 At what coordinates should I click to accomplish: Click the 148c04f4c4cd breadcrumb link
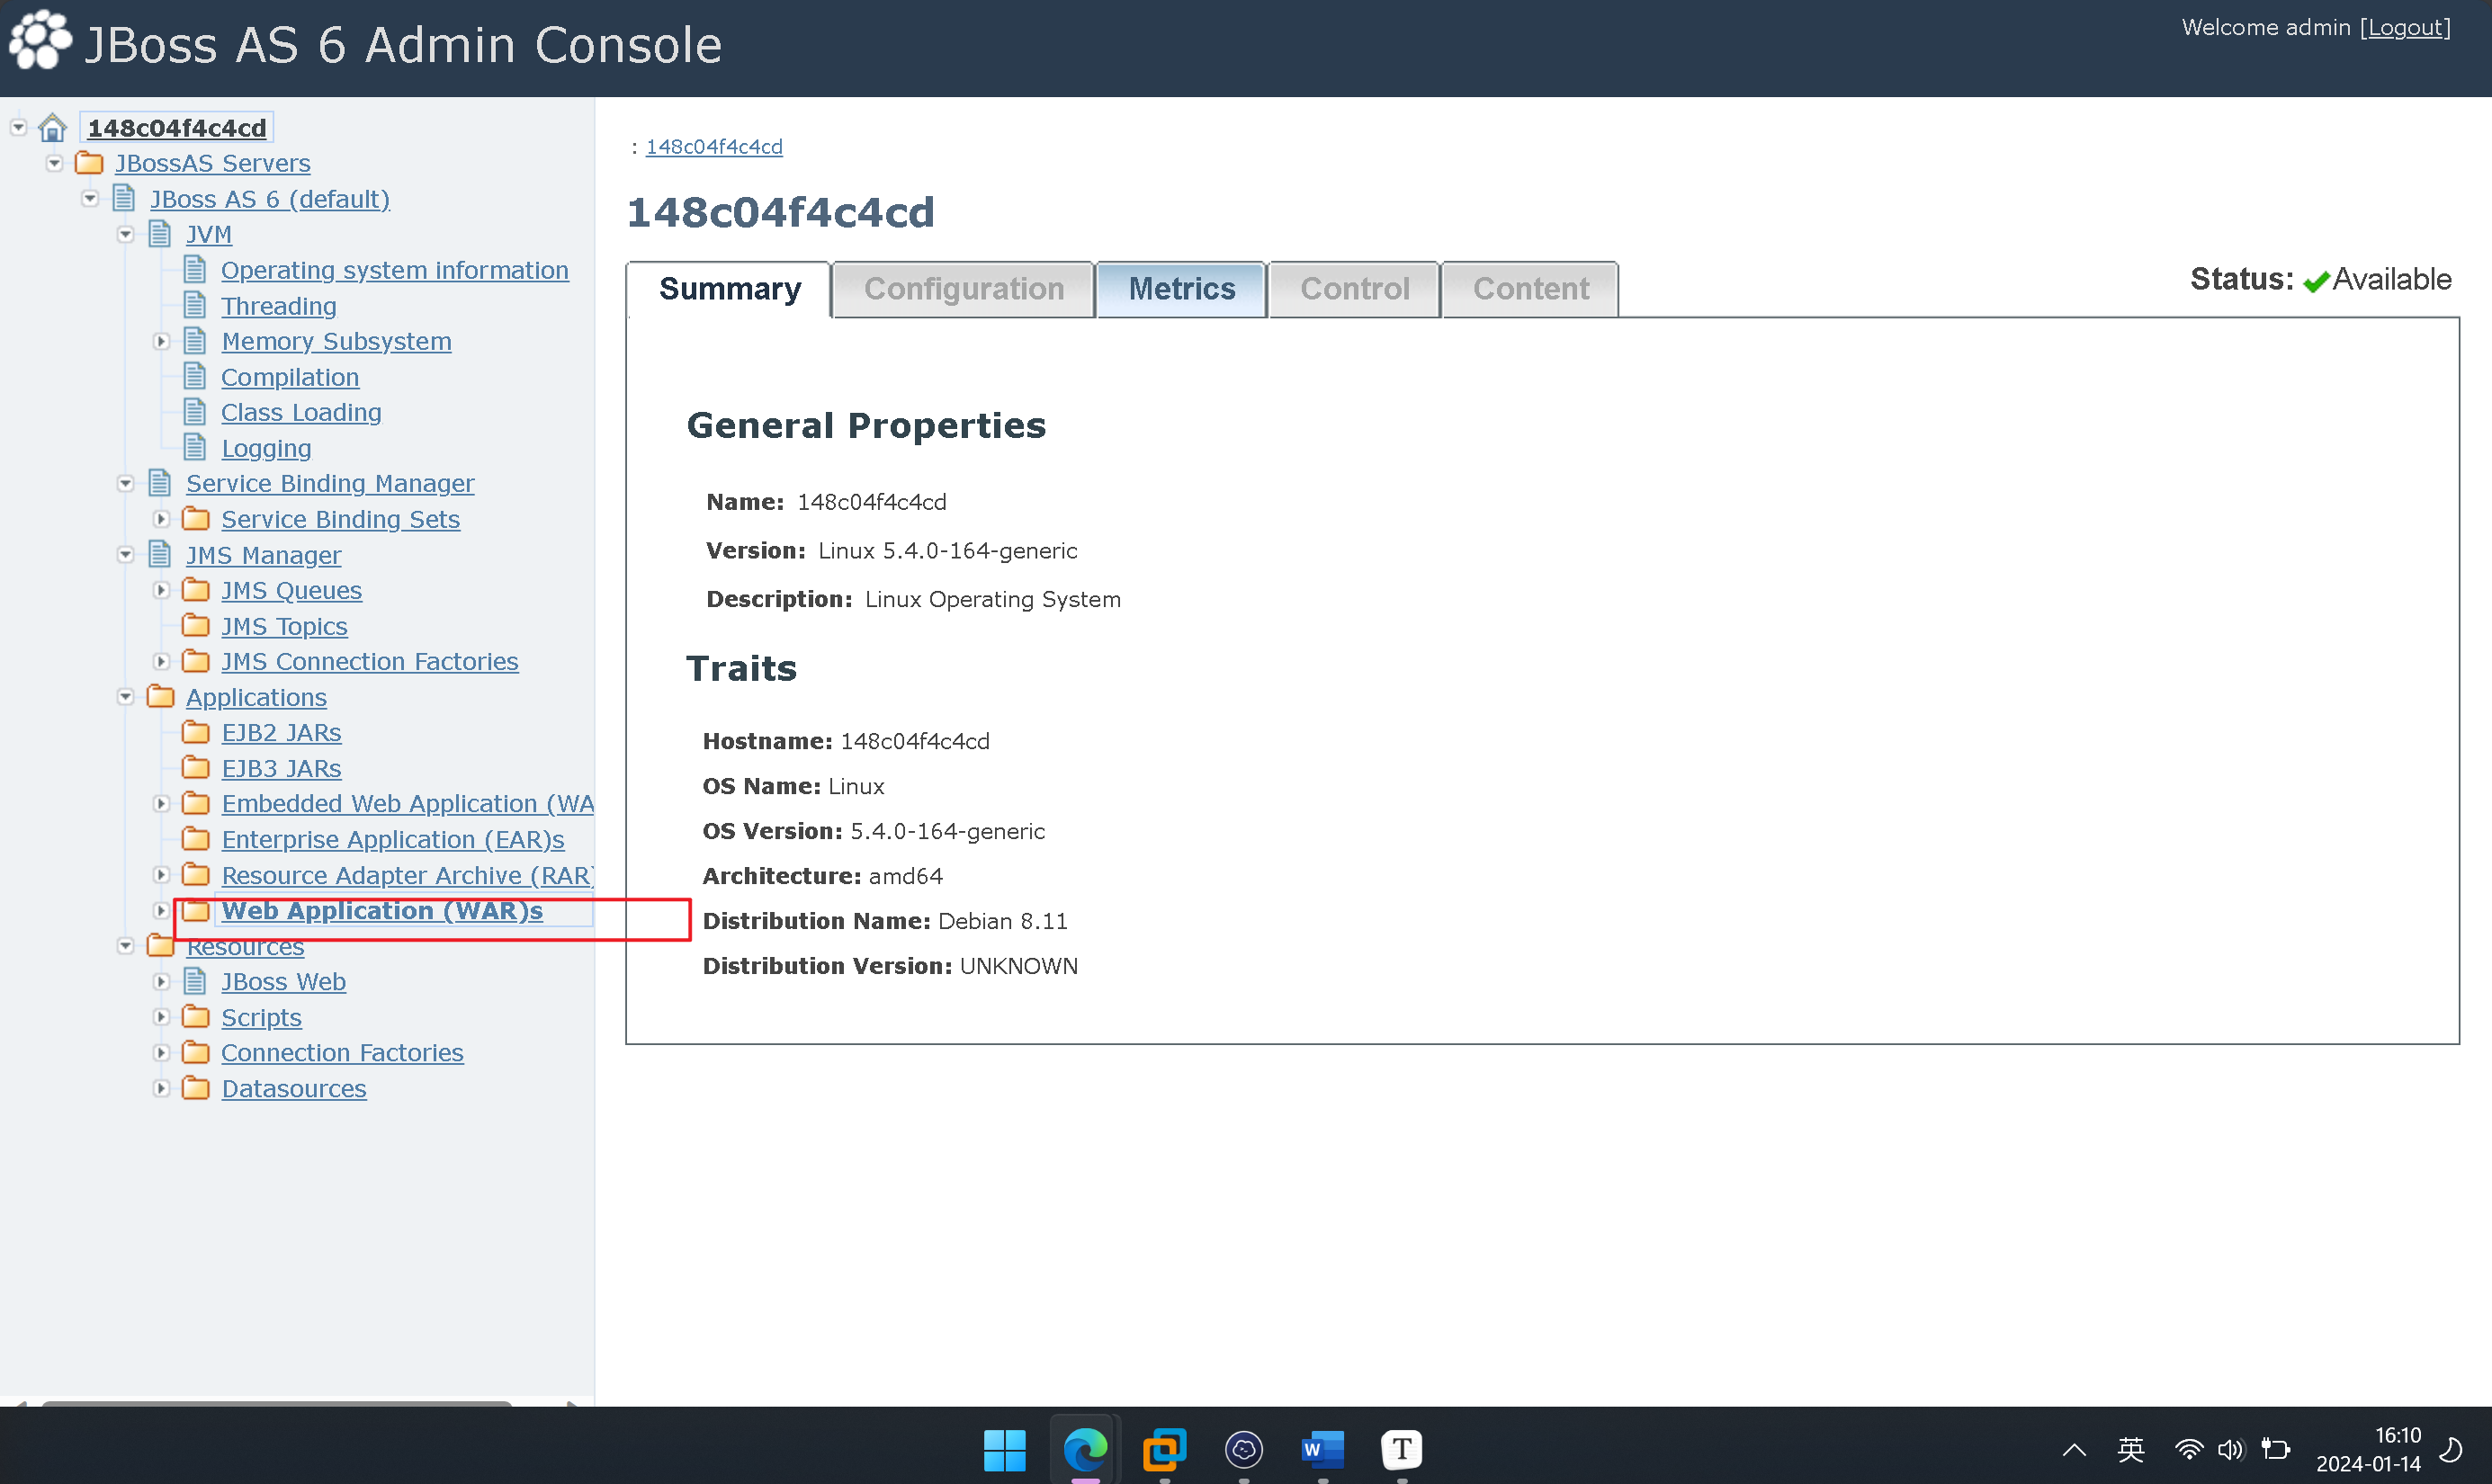tap(714, 147)
